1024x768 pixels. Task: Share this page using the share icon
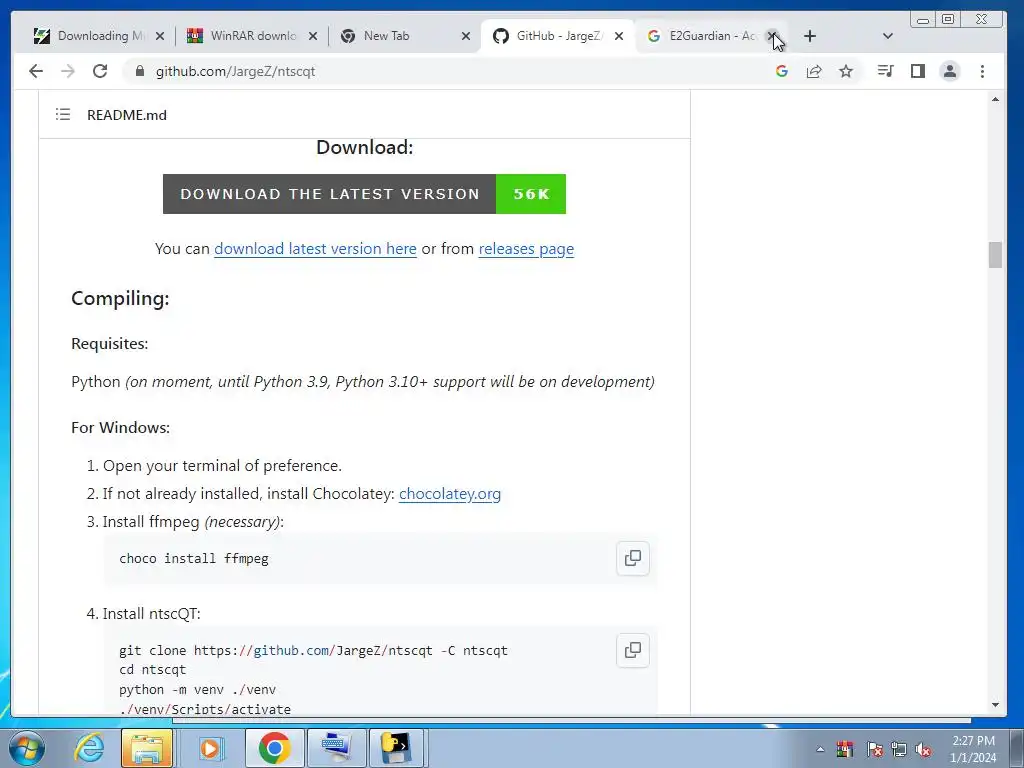(x=814, y=71)
